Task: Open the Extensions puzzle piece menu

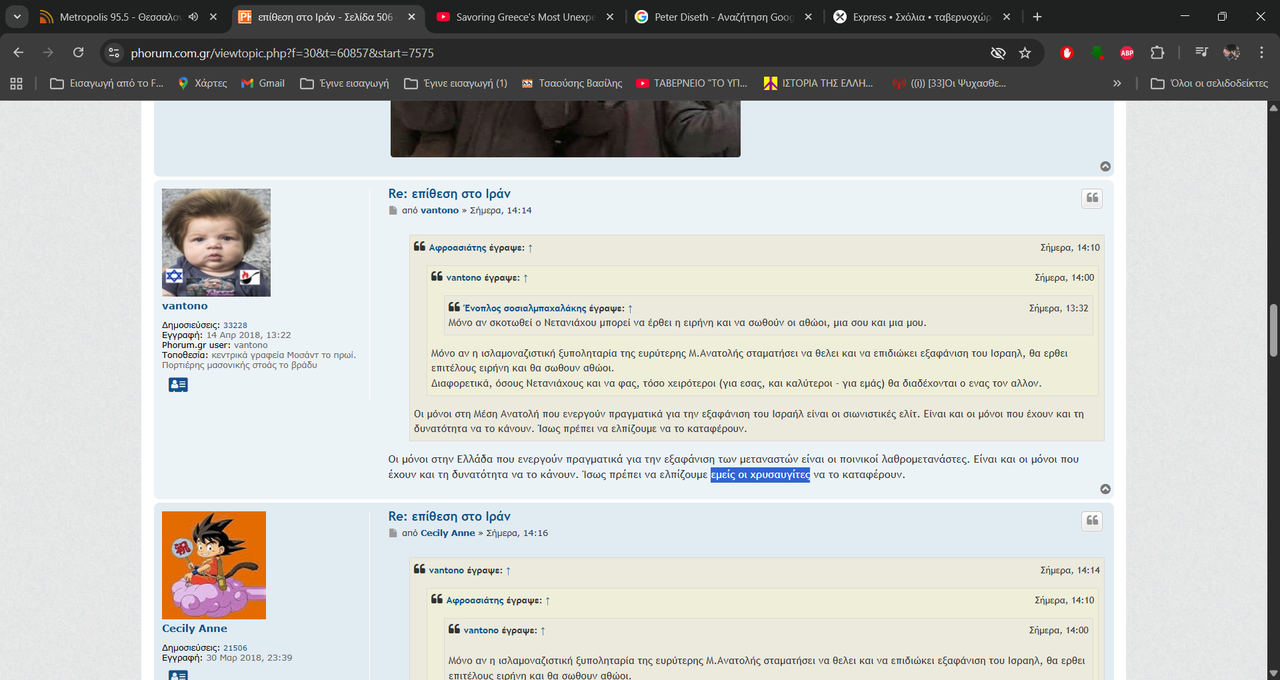Action: tap(1158, 52)
